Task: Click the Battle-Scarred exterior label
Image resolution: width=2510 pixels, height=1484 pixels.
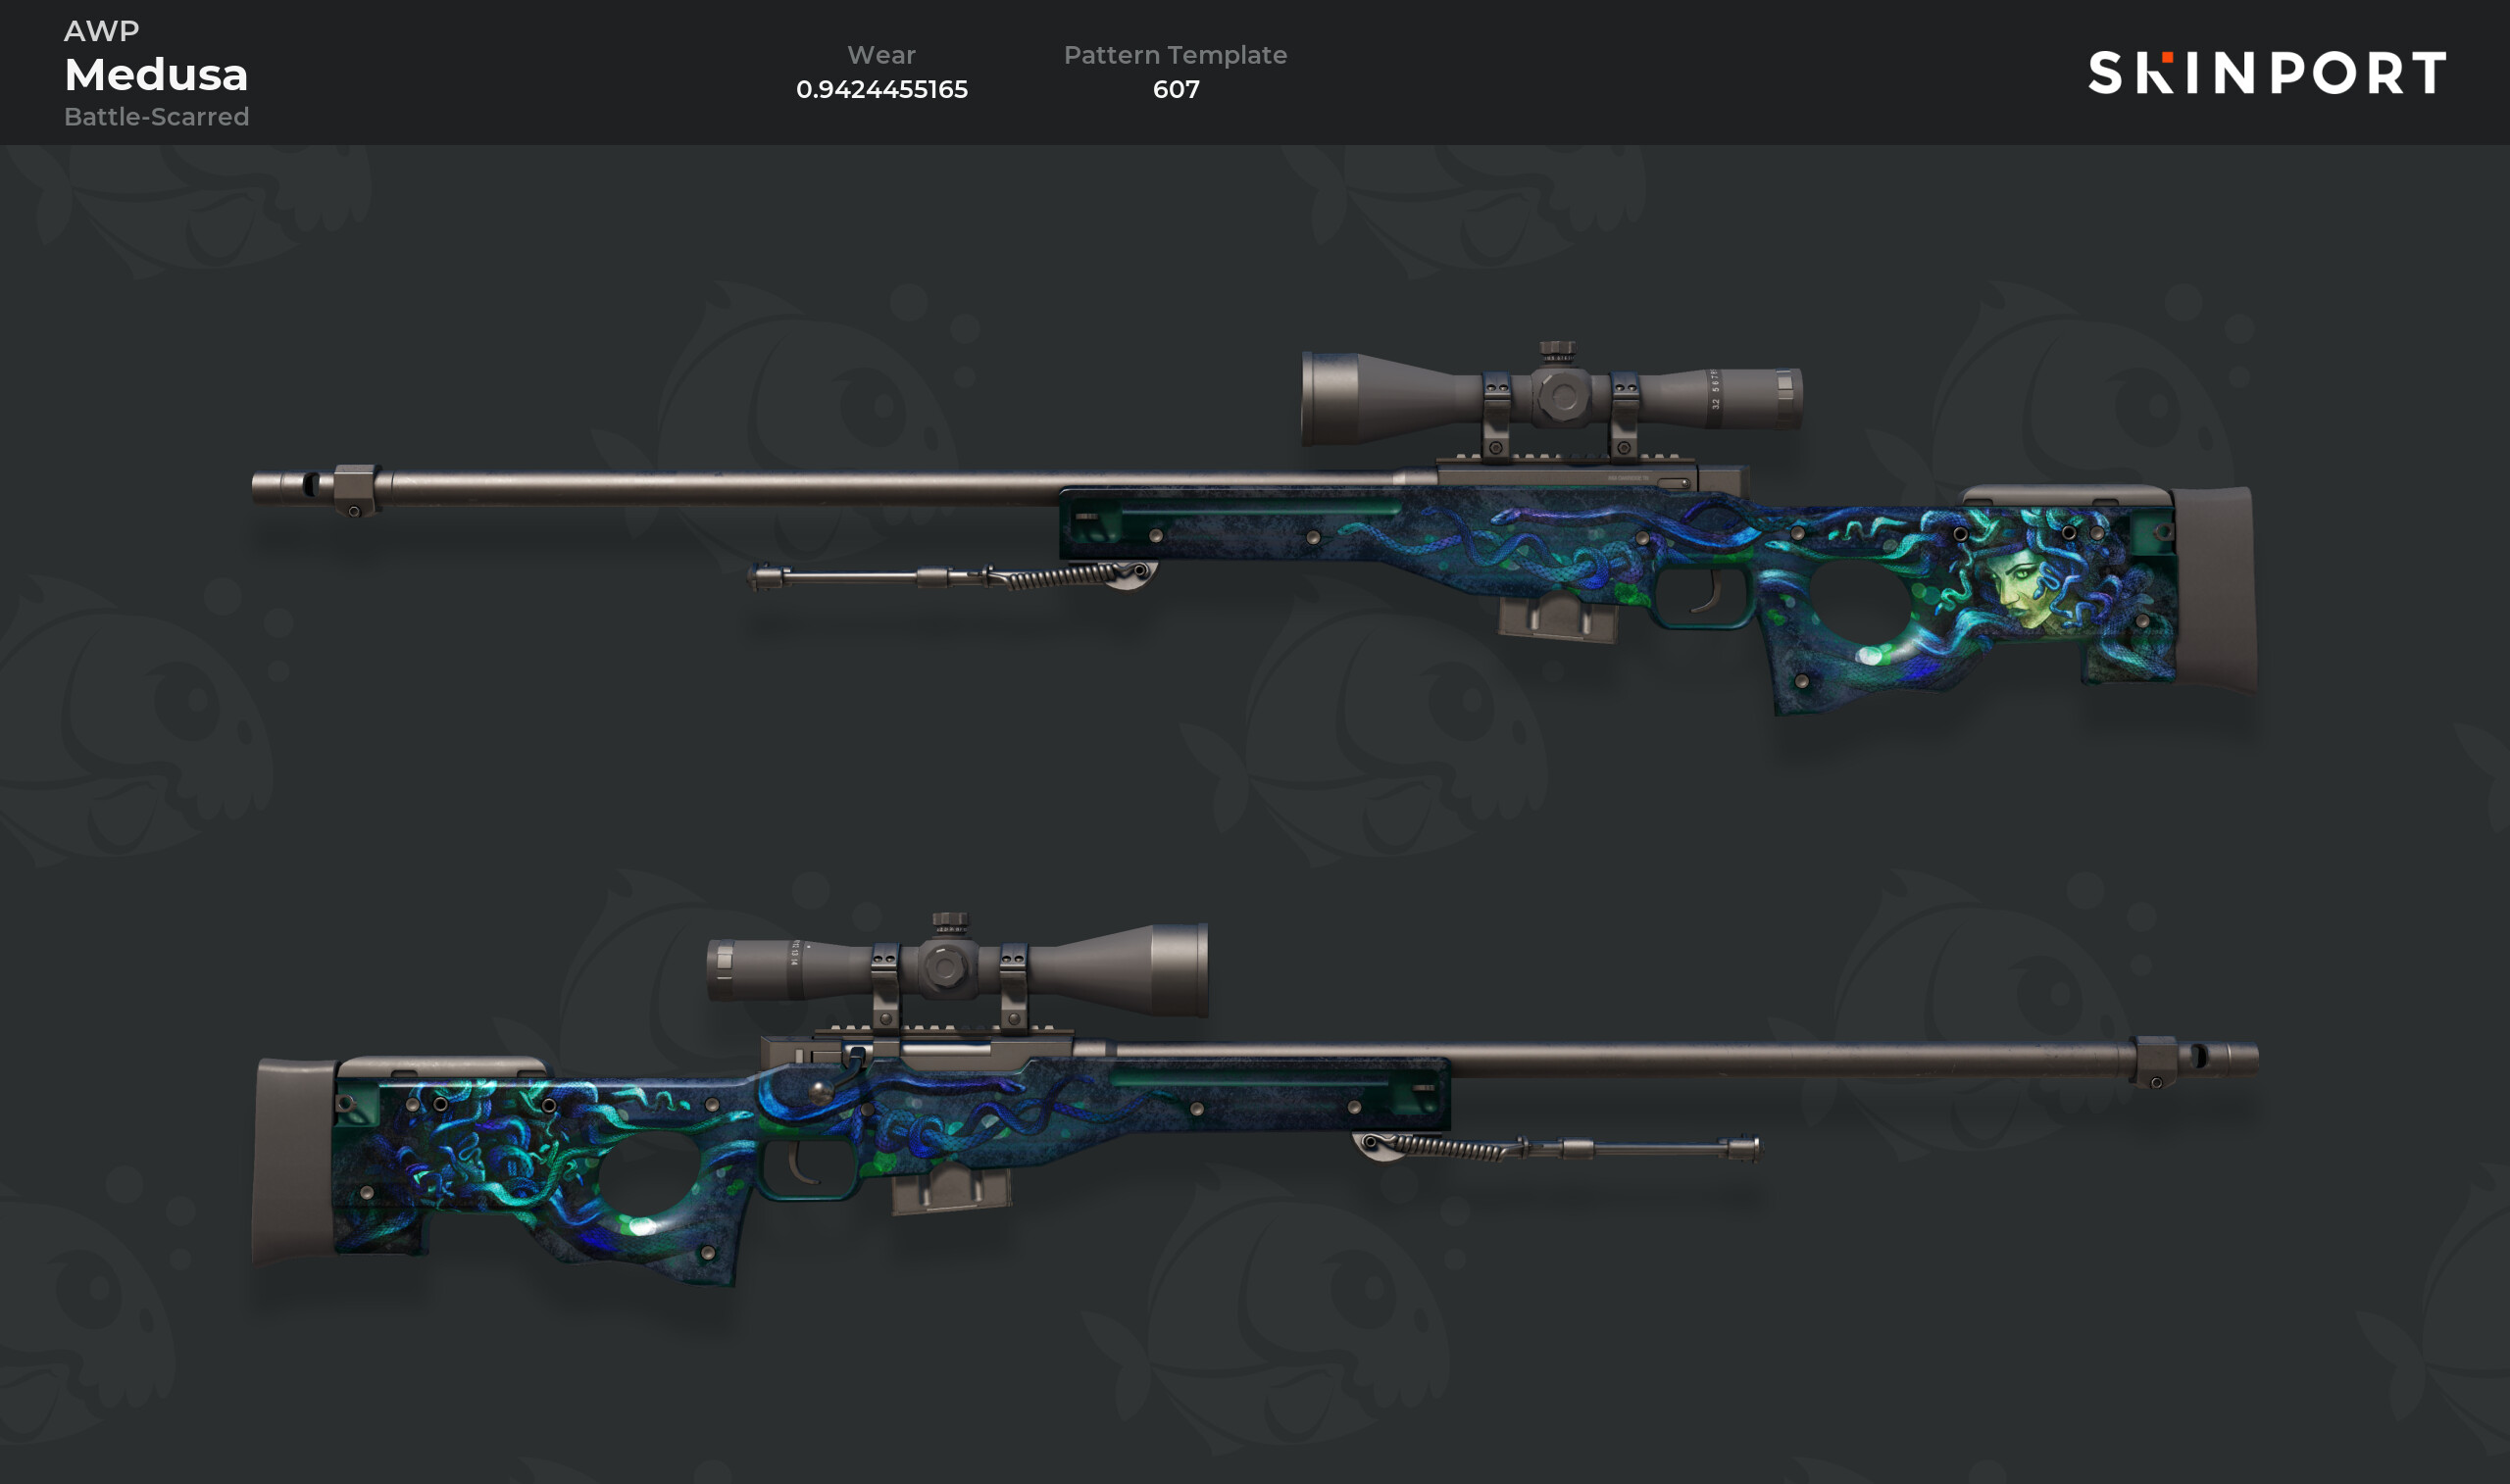Action: pyautogui.click(x=157, y=117)
